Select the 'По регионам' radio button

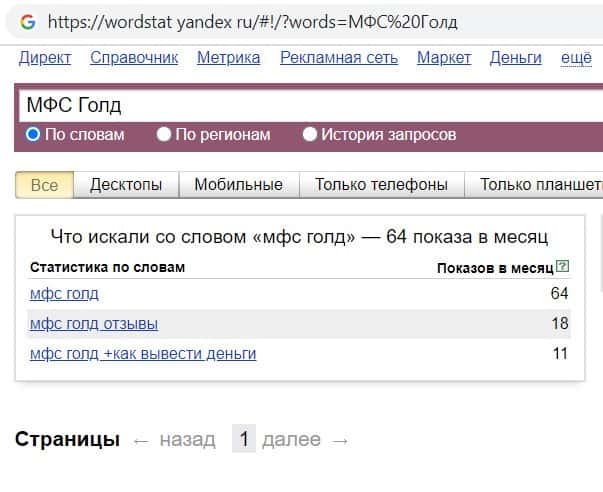164,134
